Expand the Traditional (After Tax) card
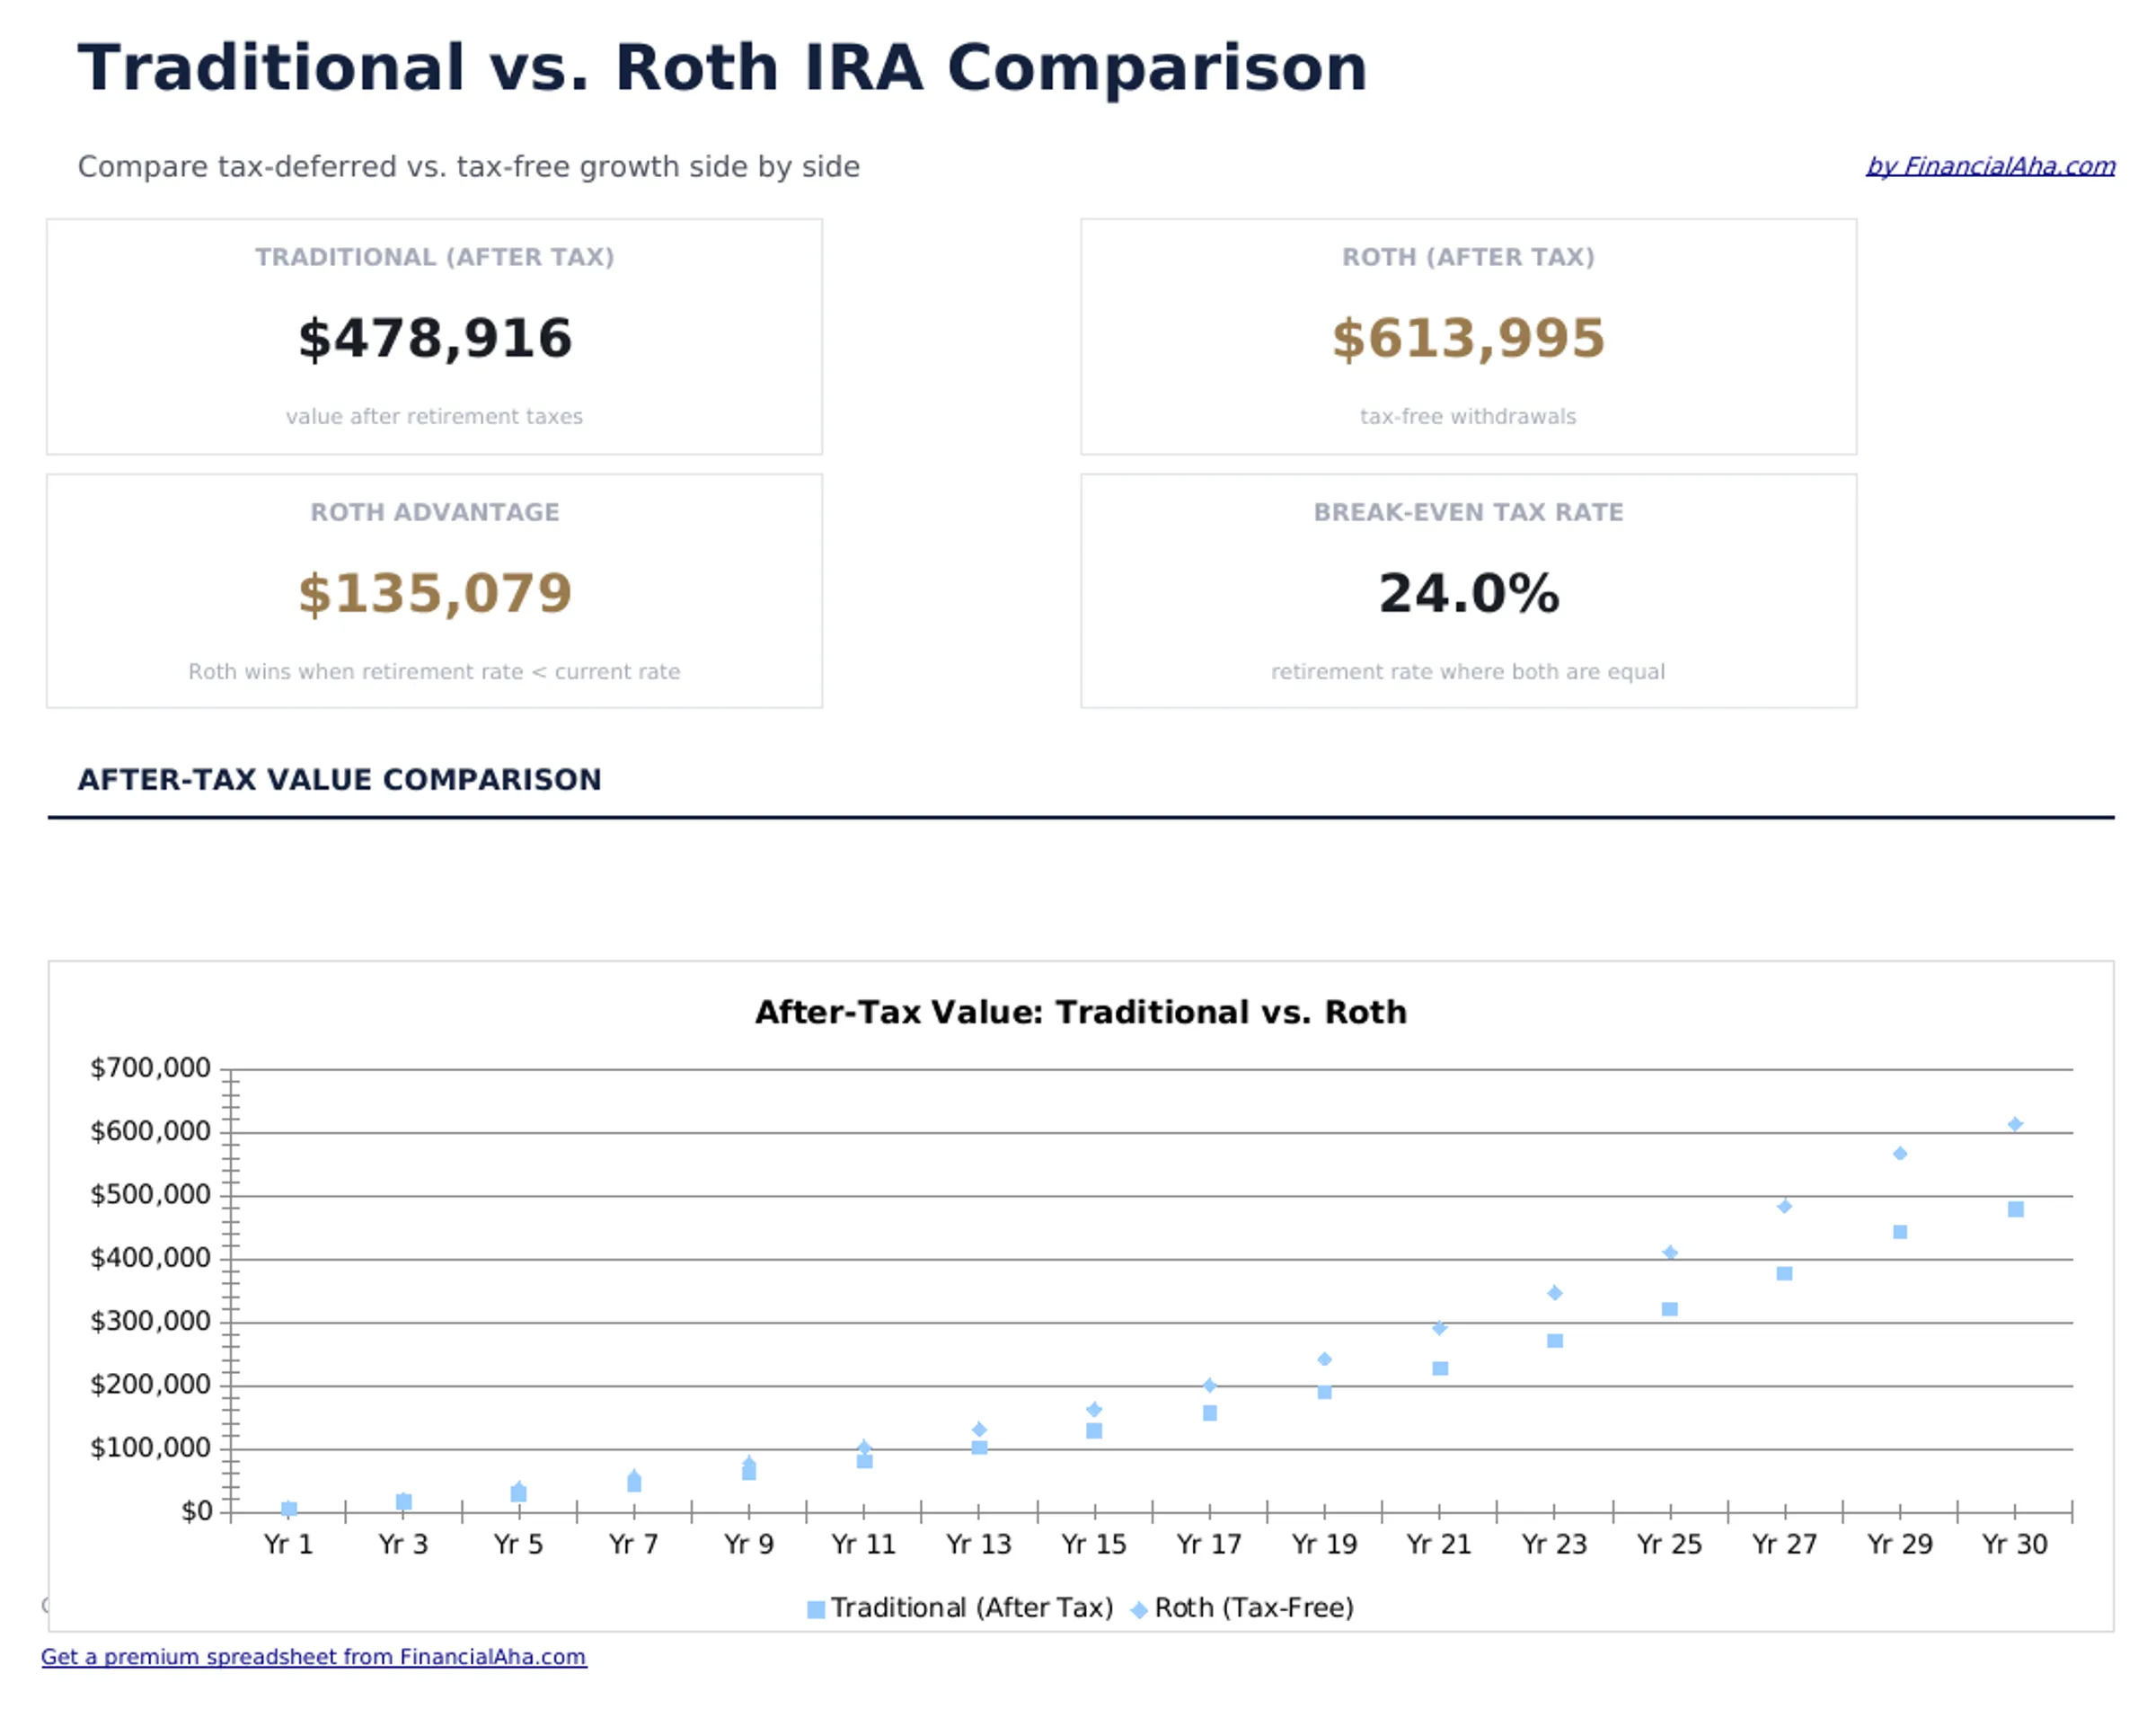The image size is (2156, 1709). 434,337
